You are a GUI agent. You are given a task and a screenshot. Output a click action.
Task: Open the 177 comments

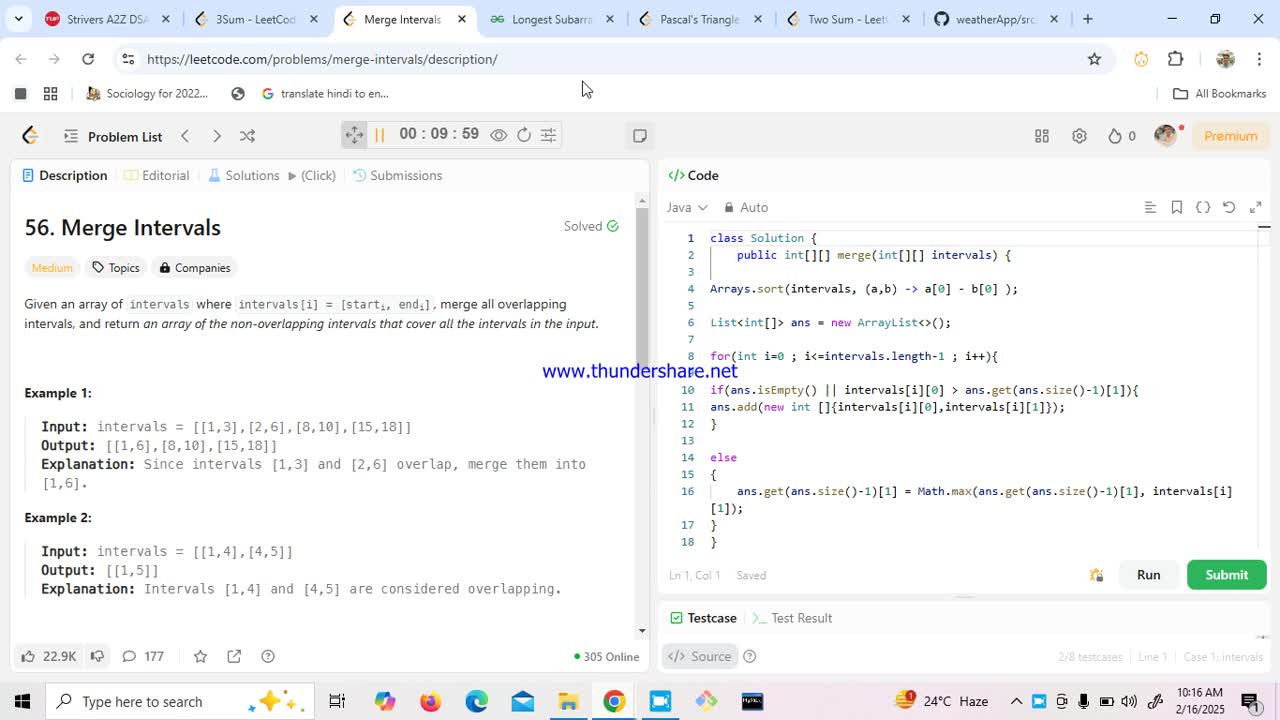tap(143, 656)
